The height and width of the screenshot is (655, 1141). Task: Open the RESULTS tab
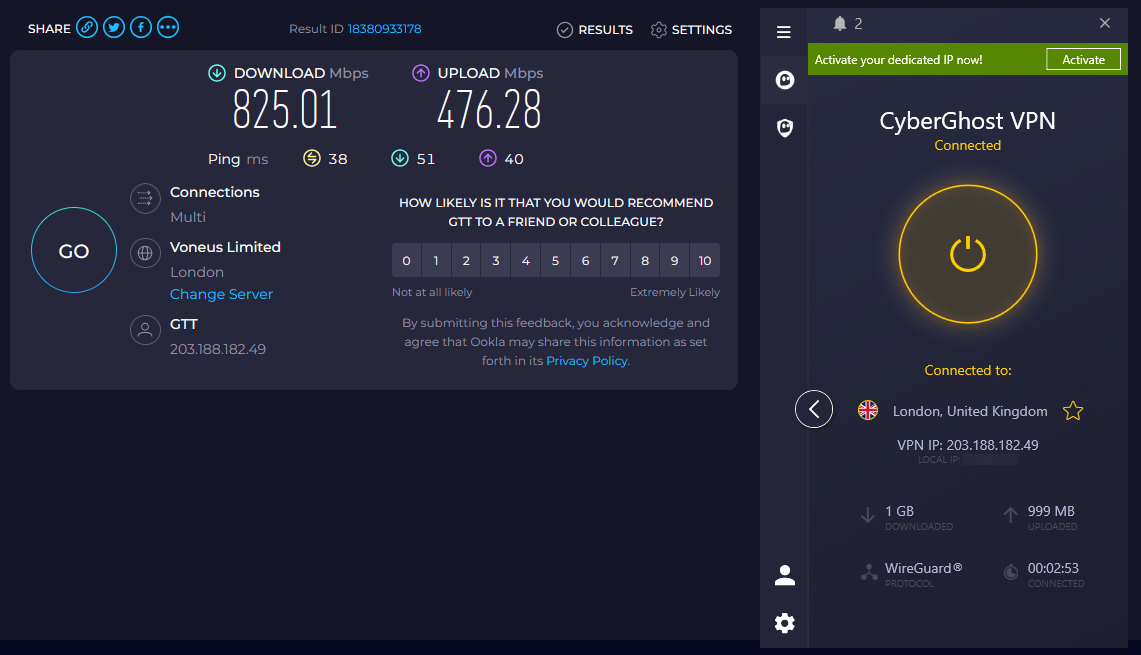(x=595, y=30)
